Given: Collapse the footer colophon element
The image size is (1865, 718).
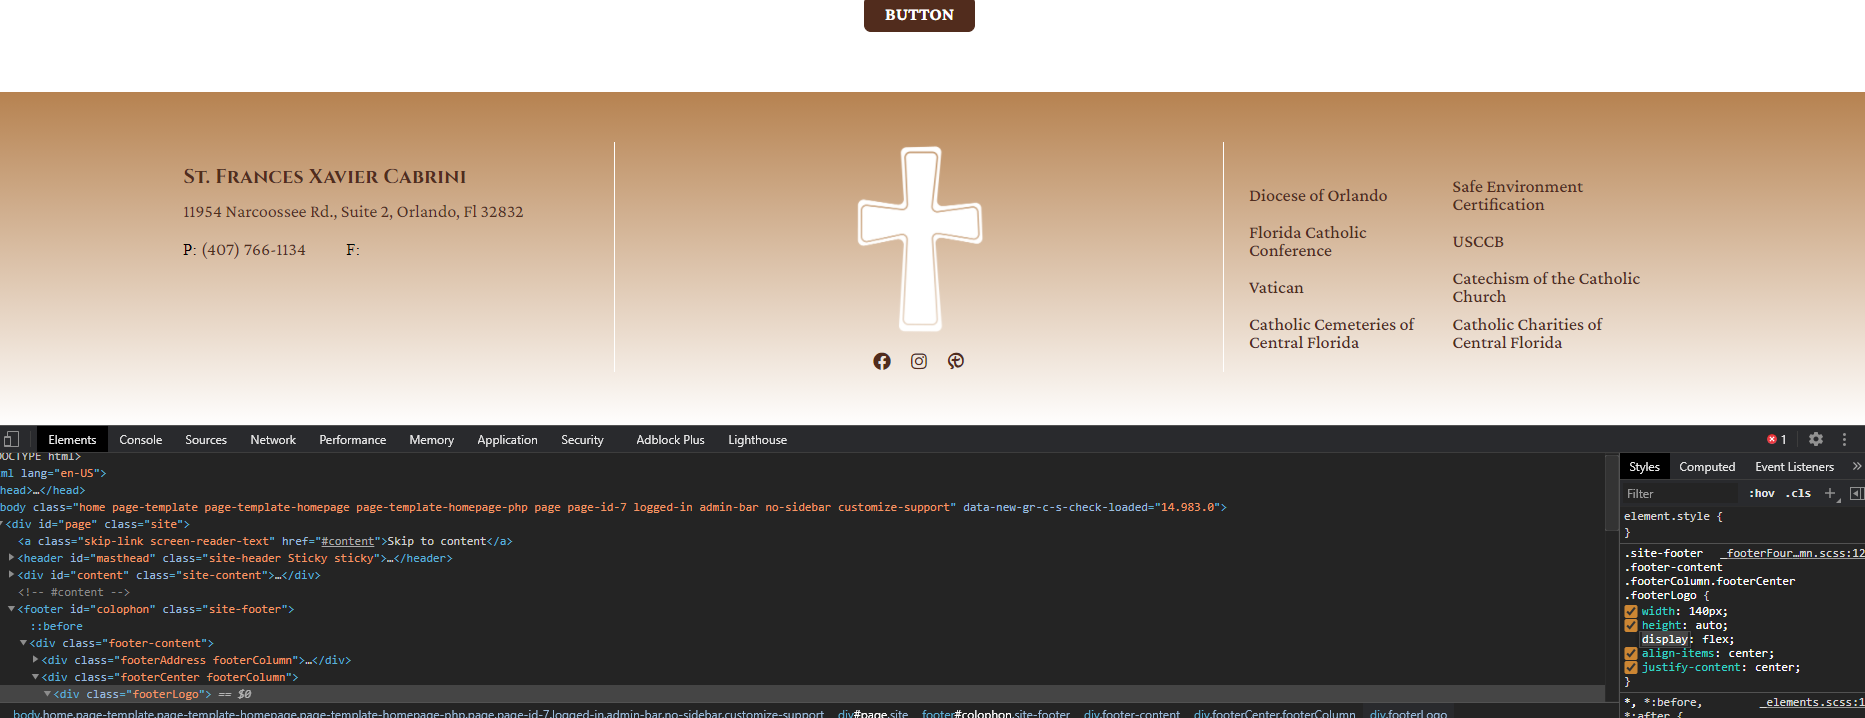Looking at the screenshot, I should tap(11, 609).
